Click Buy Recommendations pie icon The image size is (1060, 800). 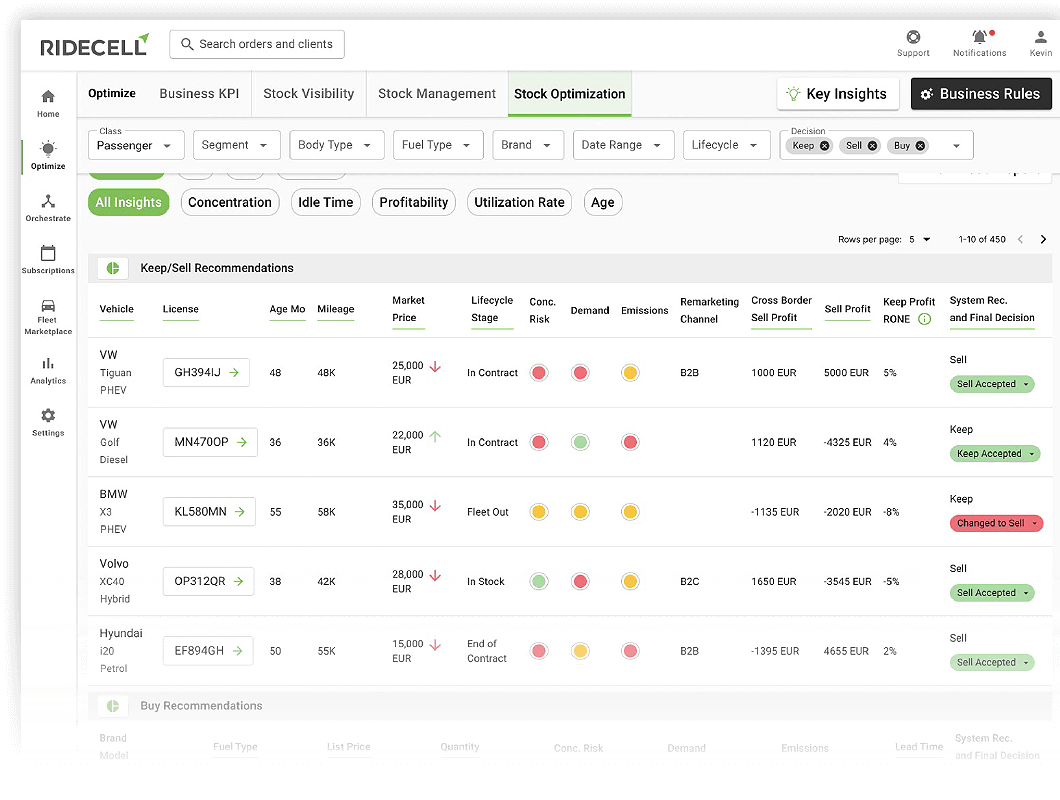coord(113,706)
